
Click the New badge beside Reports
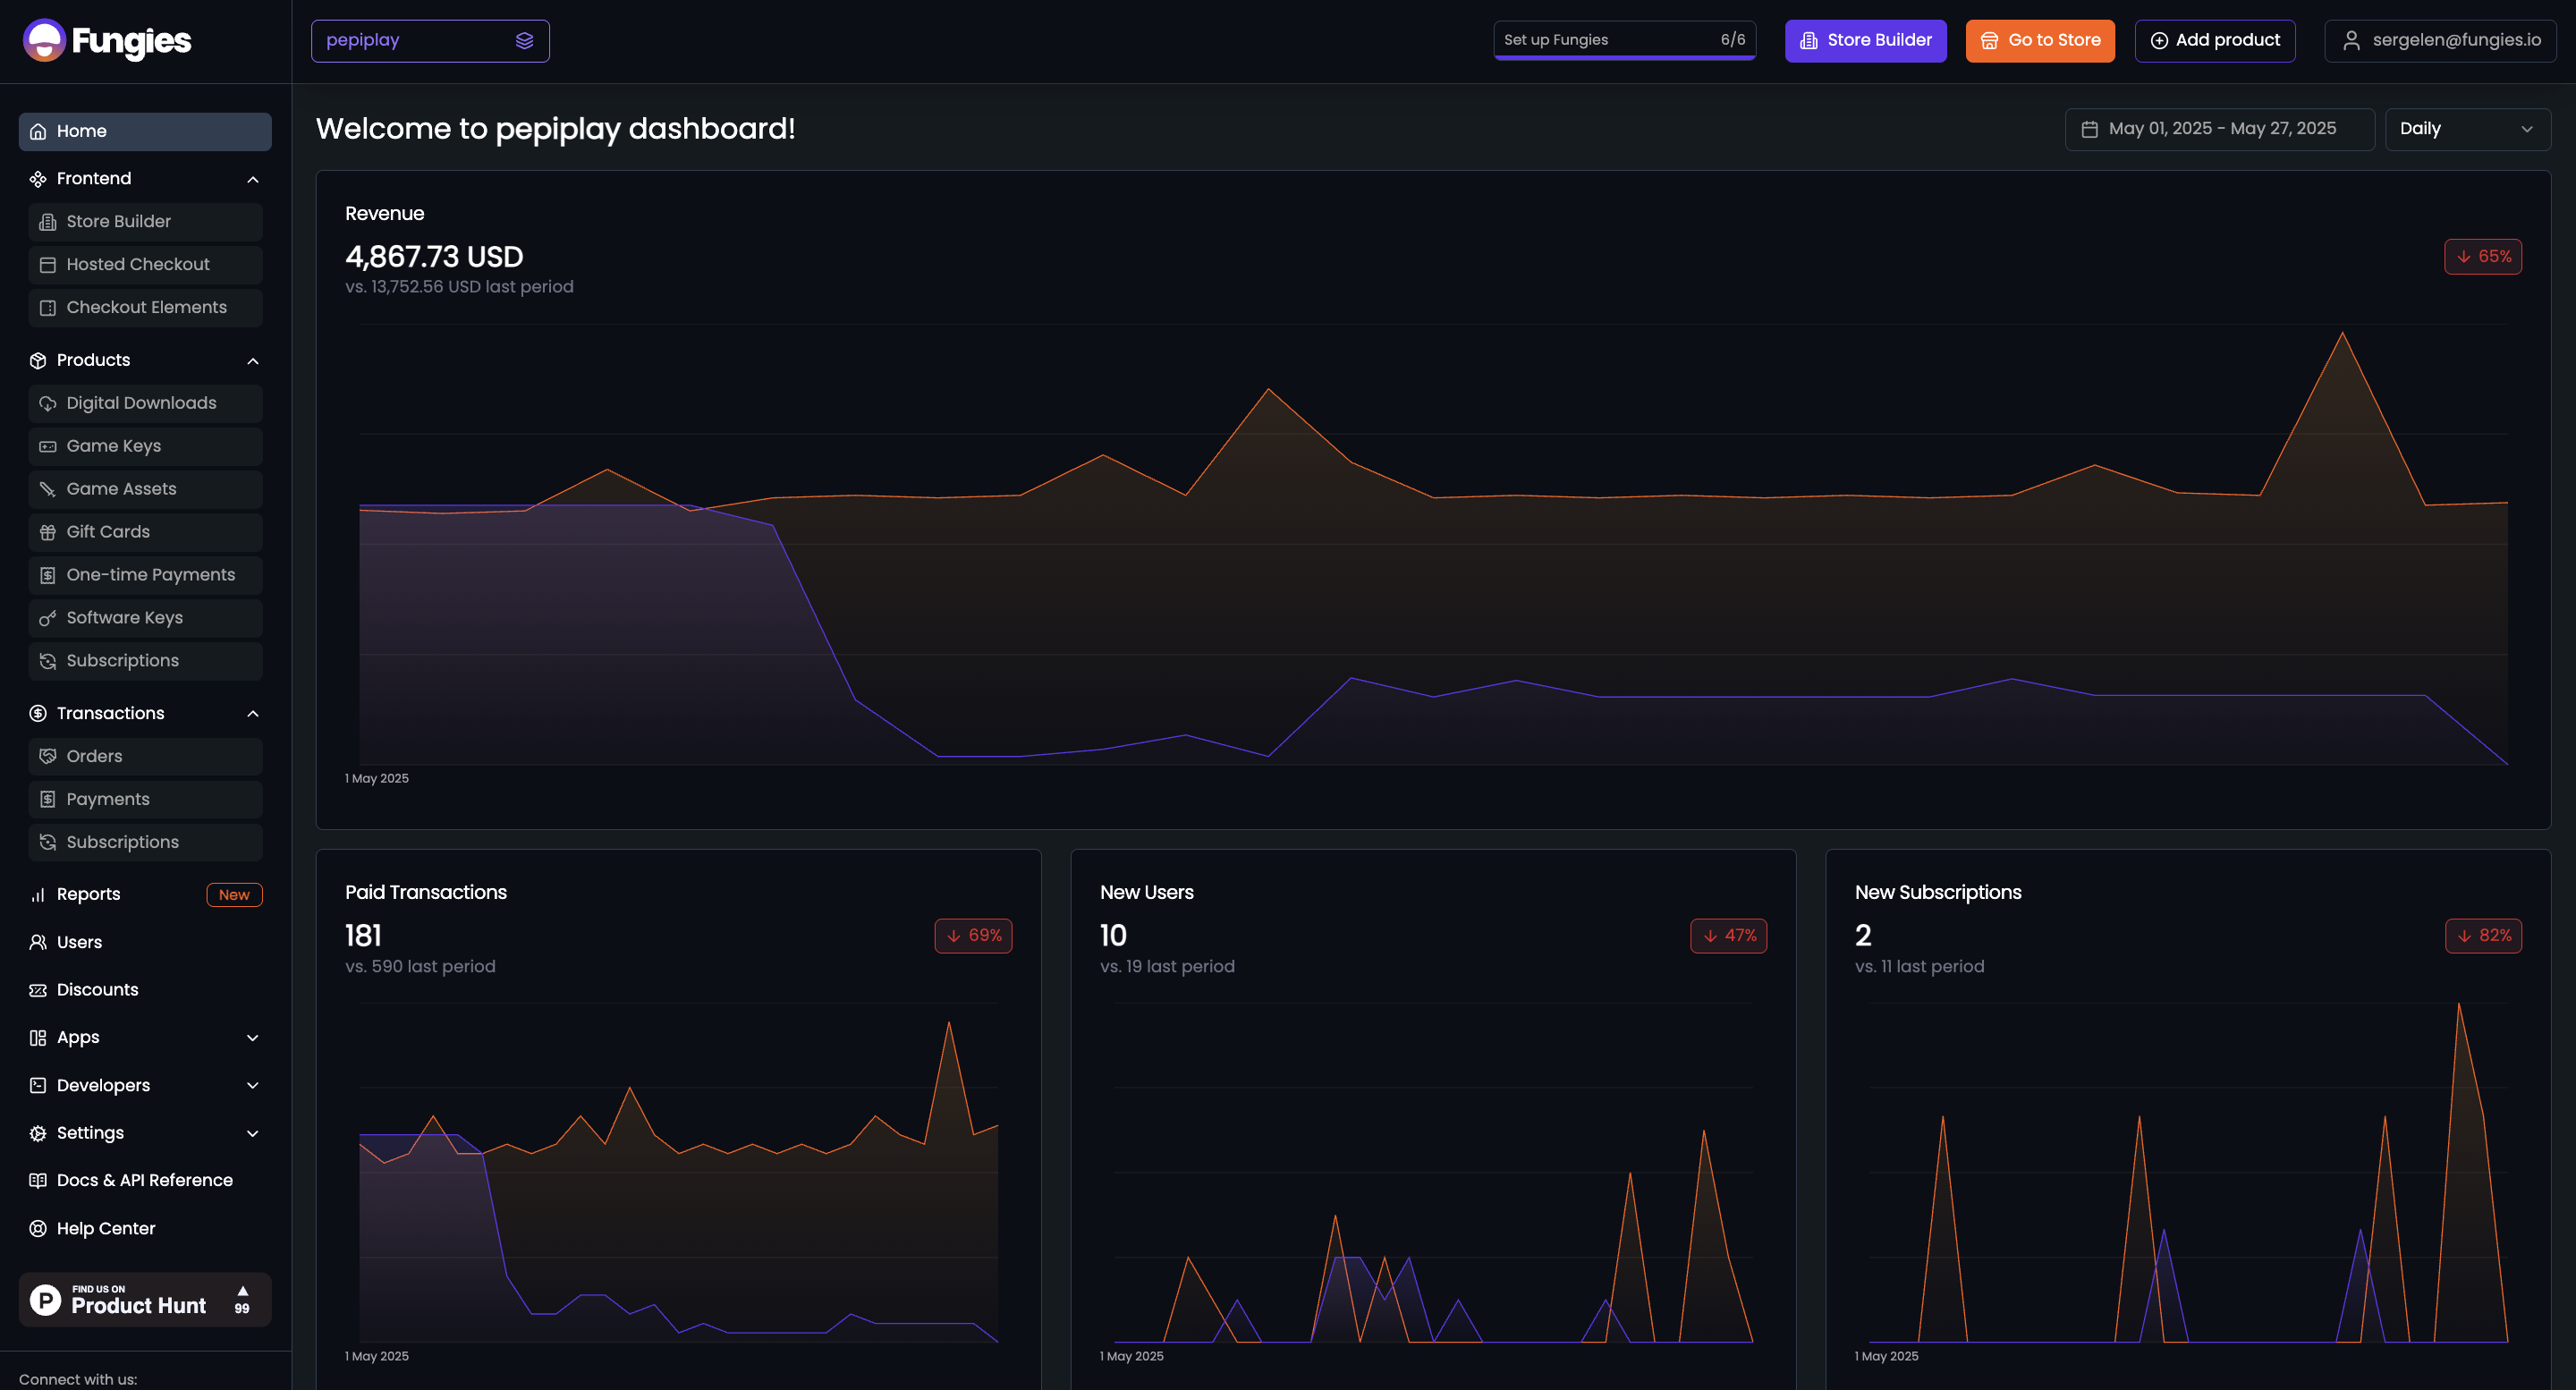(234, 895)
